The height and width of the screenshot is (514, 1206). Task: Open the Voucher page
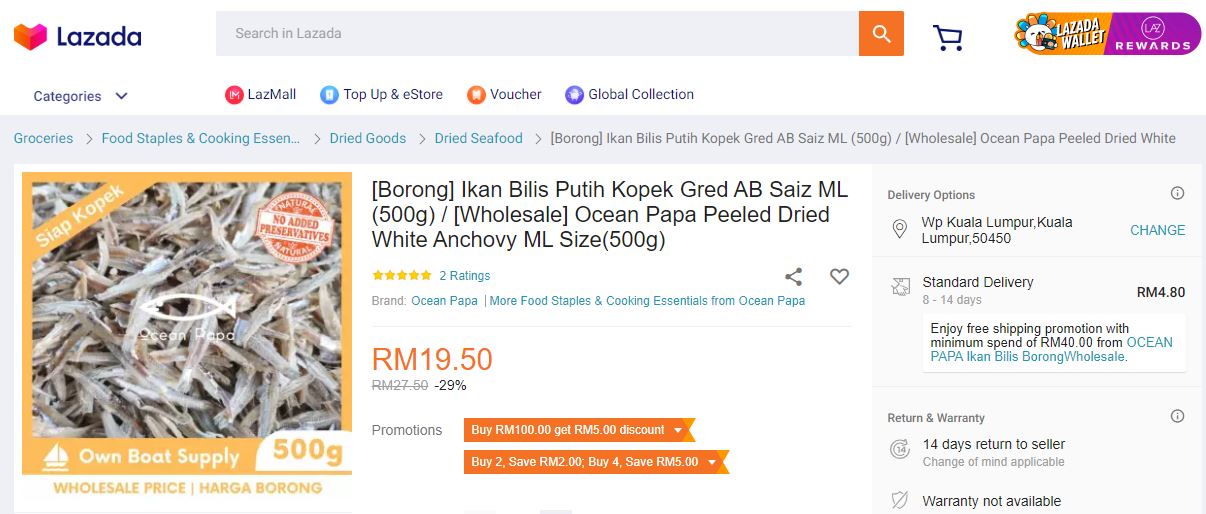(504, 95)
